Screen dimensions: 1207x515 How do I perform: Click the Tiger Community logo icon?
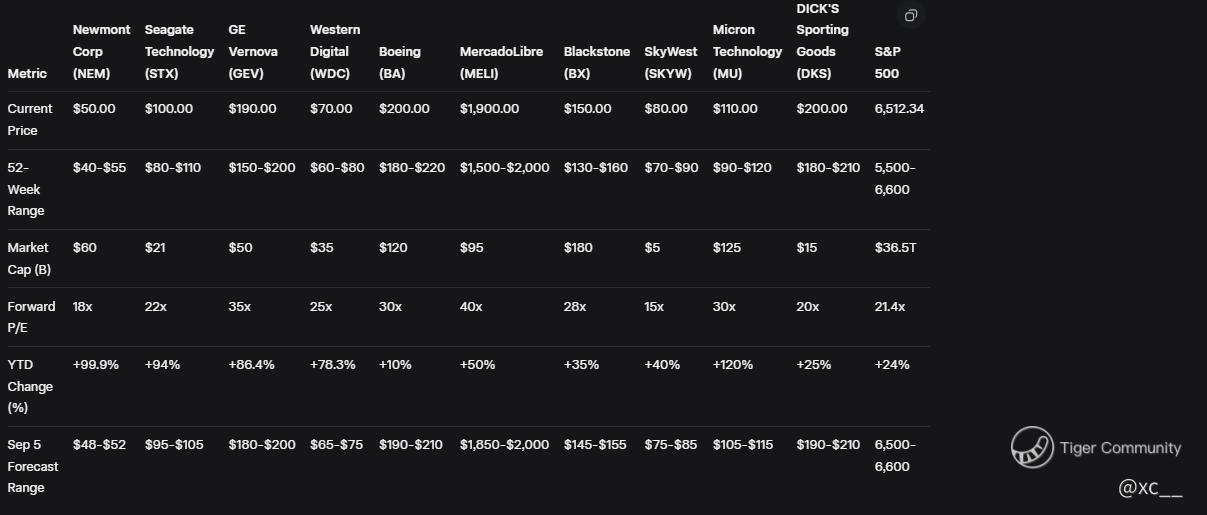[x=1032, y=447]
